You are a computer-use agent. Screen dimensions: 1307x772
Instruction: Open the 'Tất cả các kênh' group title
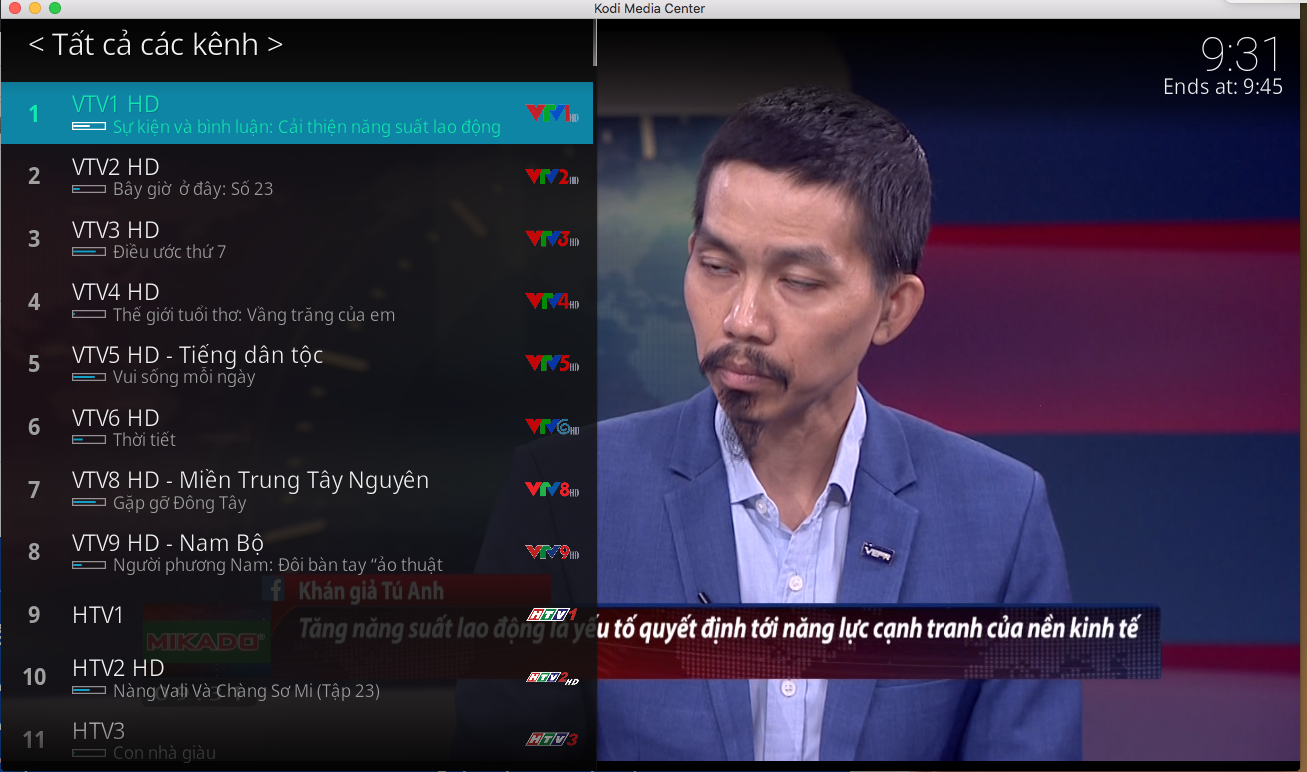(x=155, y=45)
